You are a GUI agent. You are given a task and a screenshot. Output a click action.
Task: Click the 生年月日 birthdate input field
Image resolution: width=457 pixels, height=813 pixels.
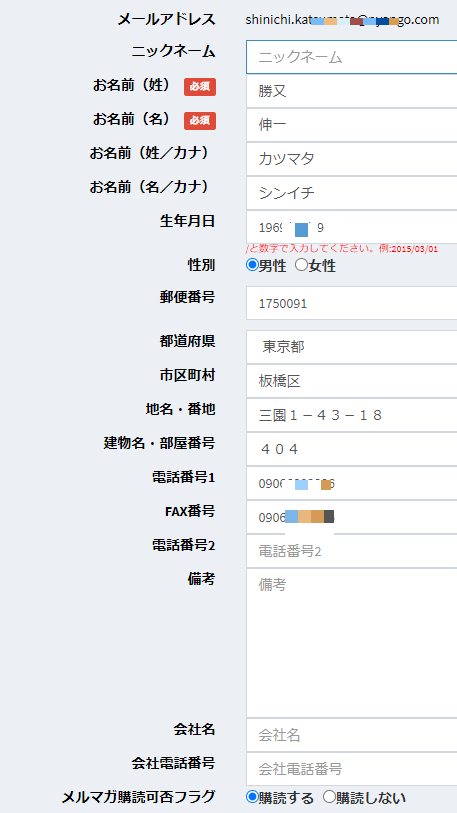[x=352, y=227]
